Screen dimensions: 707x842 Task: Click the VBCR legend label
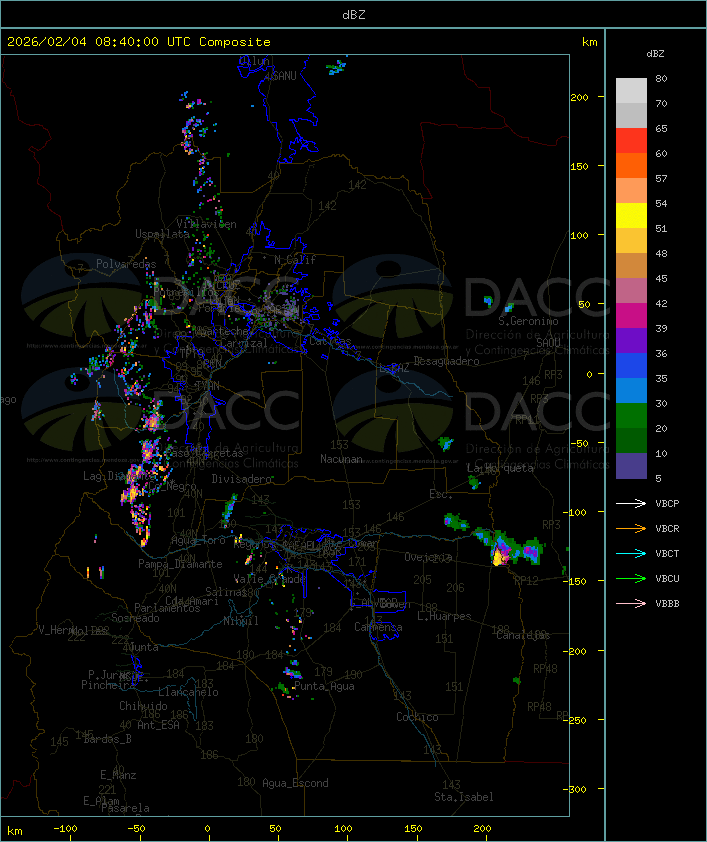pyautogui.click(x=667, y=529)
